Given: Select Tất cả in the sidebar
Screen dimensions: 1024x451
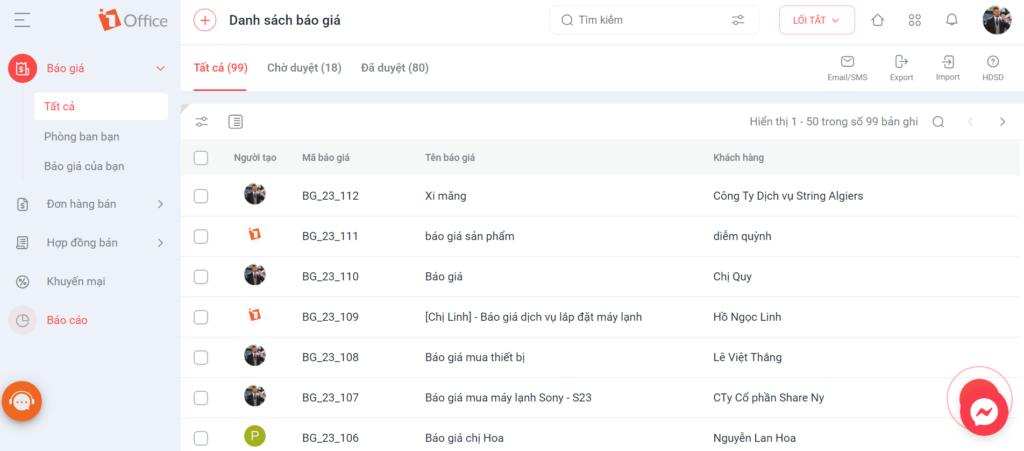Looking at the screenshot, I should click(x=101, y=106).
